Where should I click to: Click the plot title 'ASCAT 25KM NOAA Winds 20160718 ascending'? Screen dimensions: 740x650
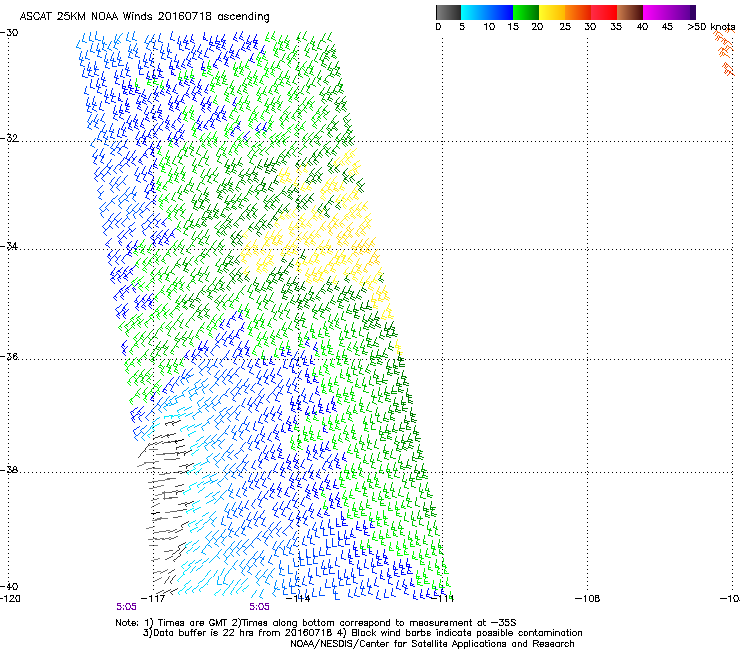tap(144, 17)
